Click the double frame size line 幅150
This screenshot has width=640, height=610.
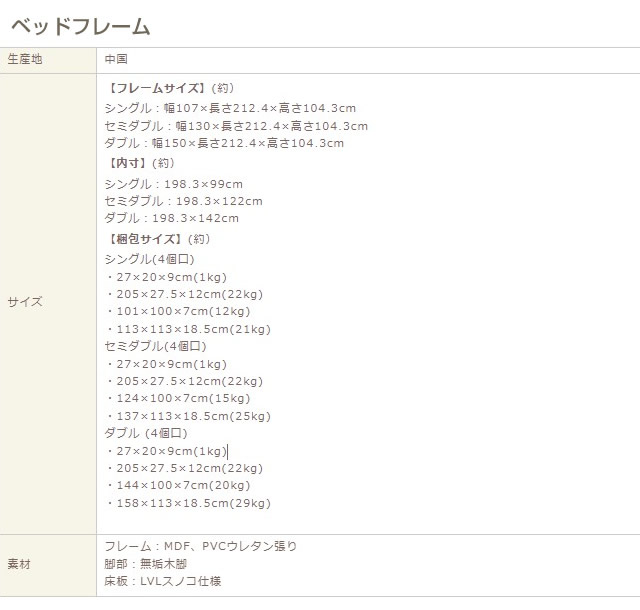[224, 143]
